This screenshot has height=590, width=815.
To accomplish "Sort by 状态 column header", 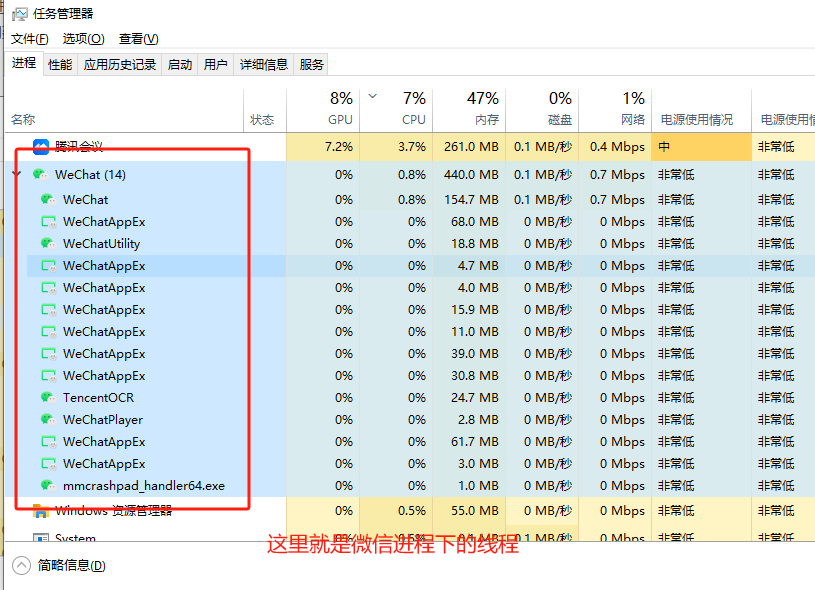I will 265,110.
